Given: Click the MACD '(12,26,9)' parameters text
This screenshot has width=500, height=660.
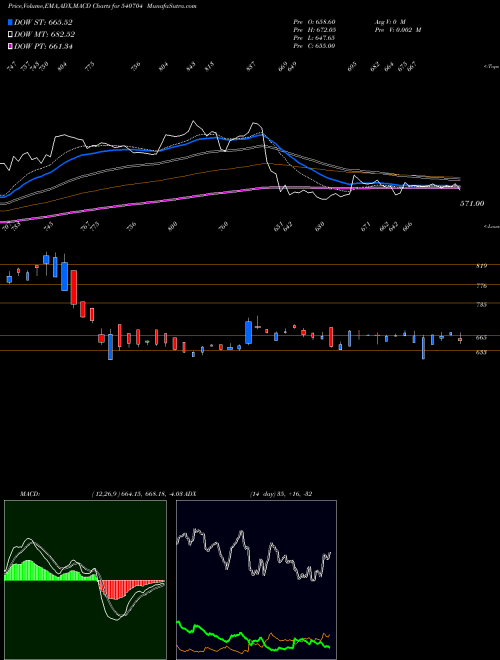Looking at the screenshot, I should click(105, 494).
